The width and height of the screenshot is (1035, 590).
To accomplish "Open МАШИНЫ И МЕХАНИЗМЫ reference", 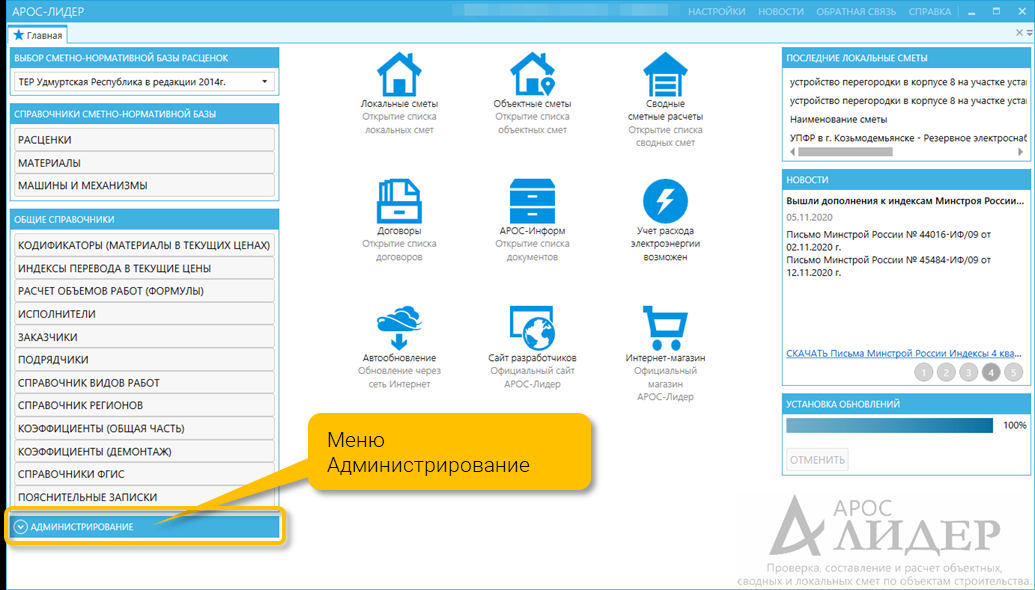I will 144,185.
